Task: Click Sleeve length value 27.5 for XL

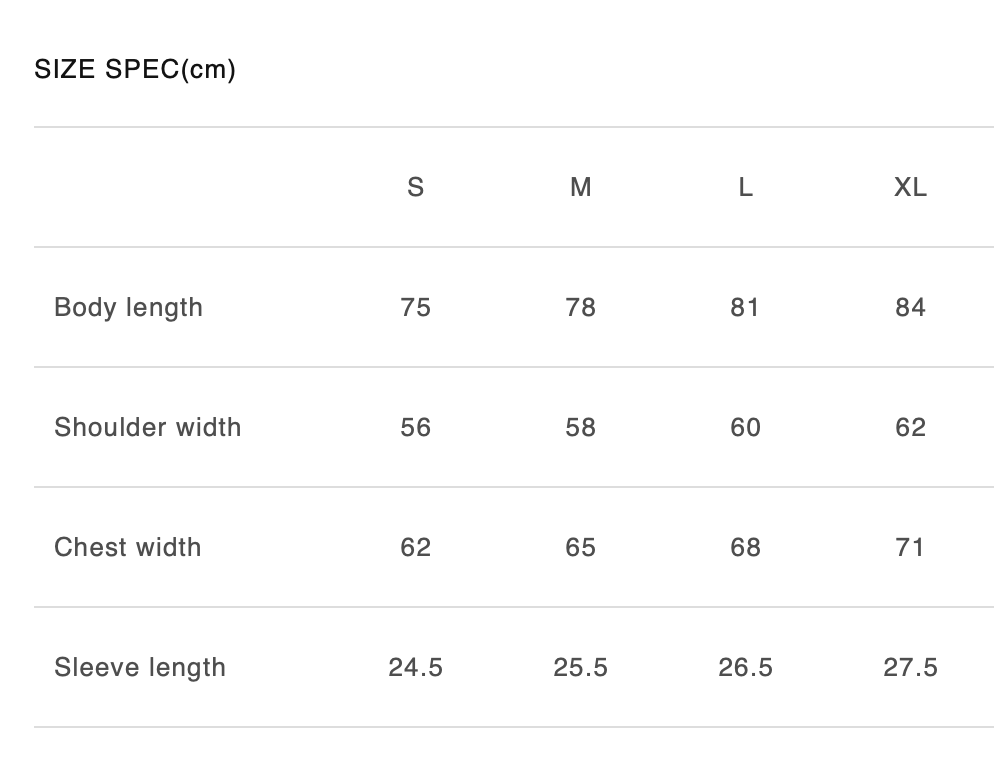Action: [910, 667]
